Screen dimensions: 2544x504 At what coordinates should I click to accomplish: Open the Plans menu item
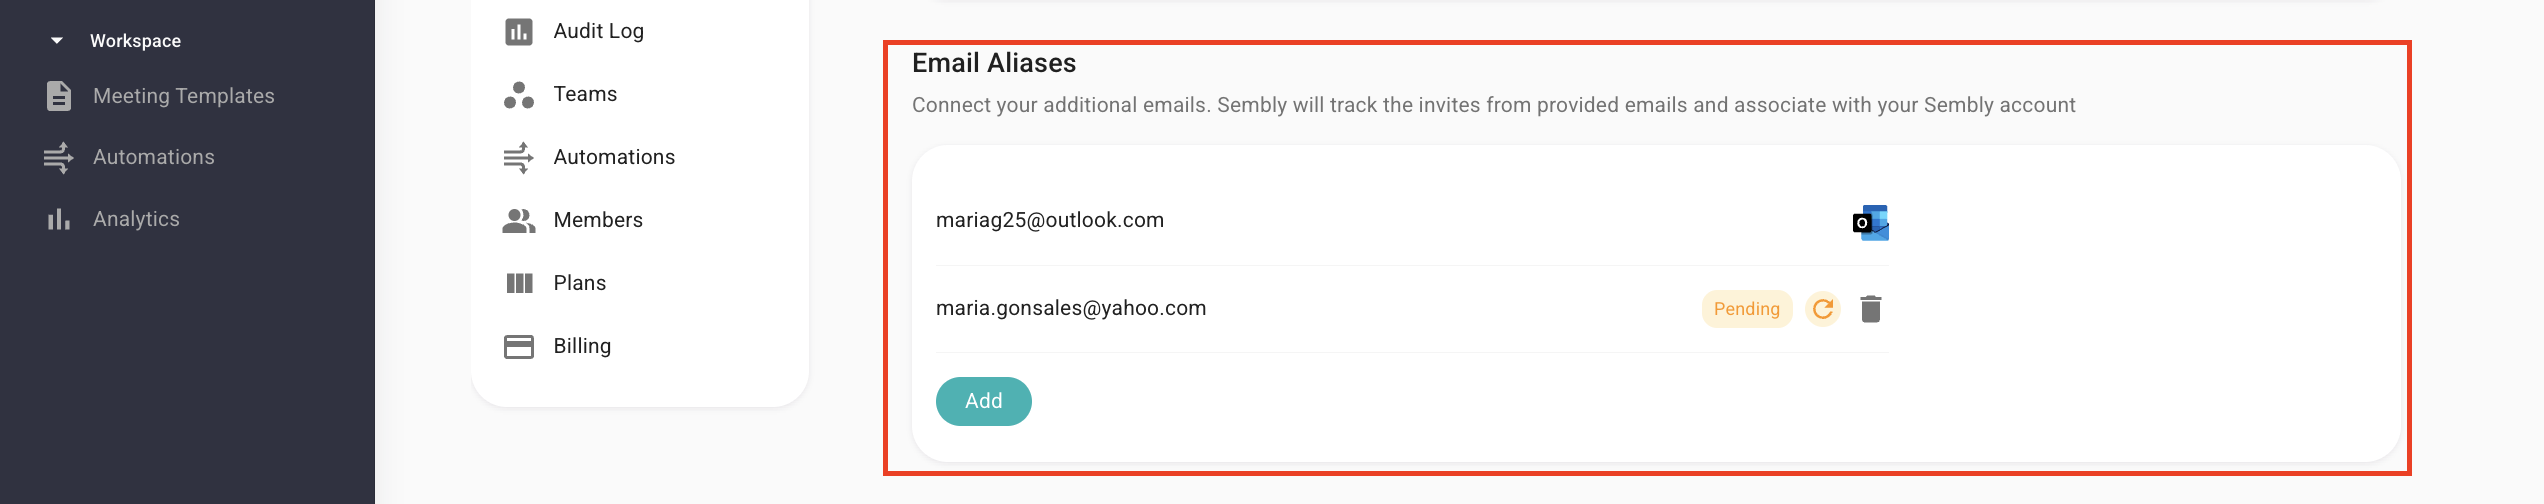(580, 283)
